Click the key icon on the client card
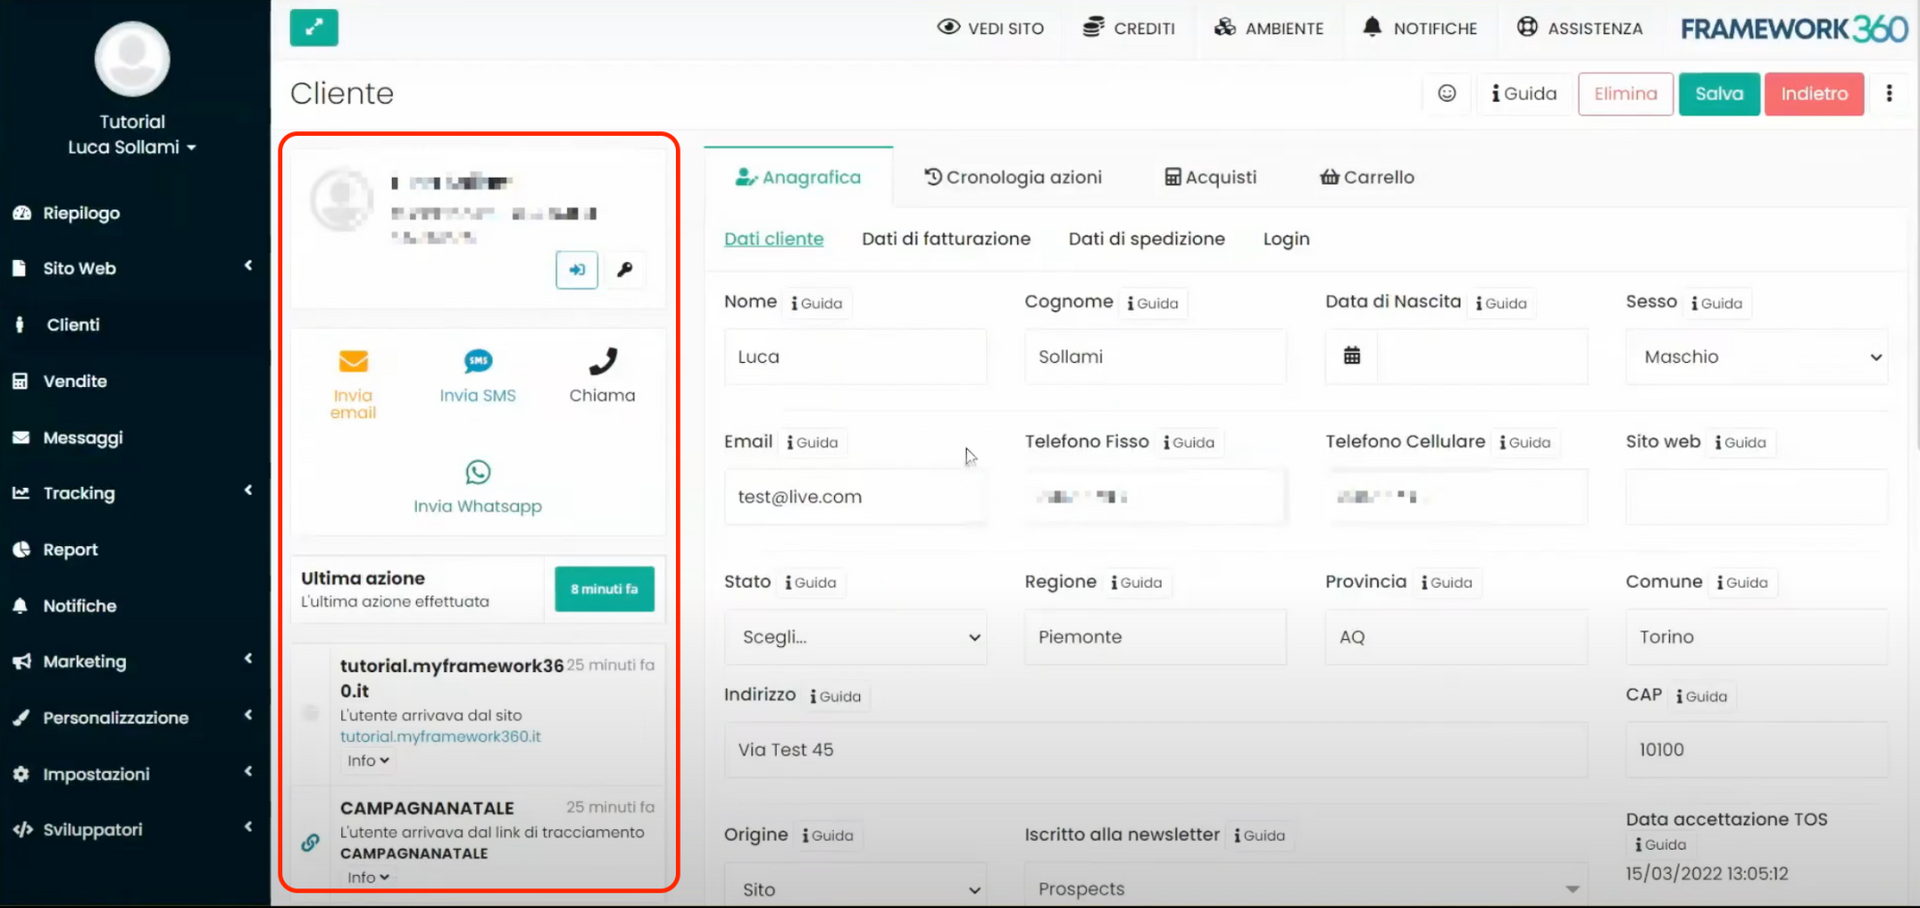Image resolution: width=1920 pixels, height=908 pixels. (626, 269)
